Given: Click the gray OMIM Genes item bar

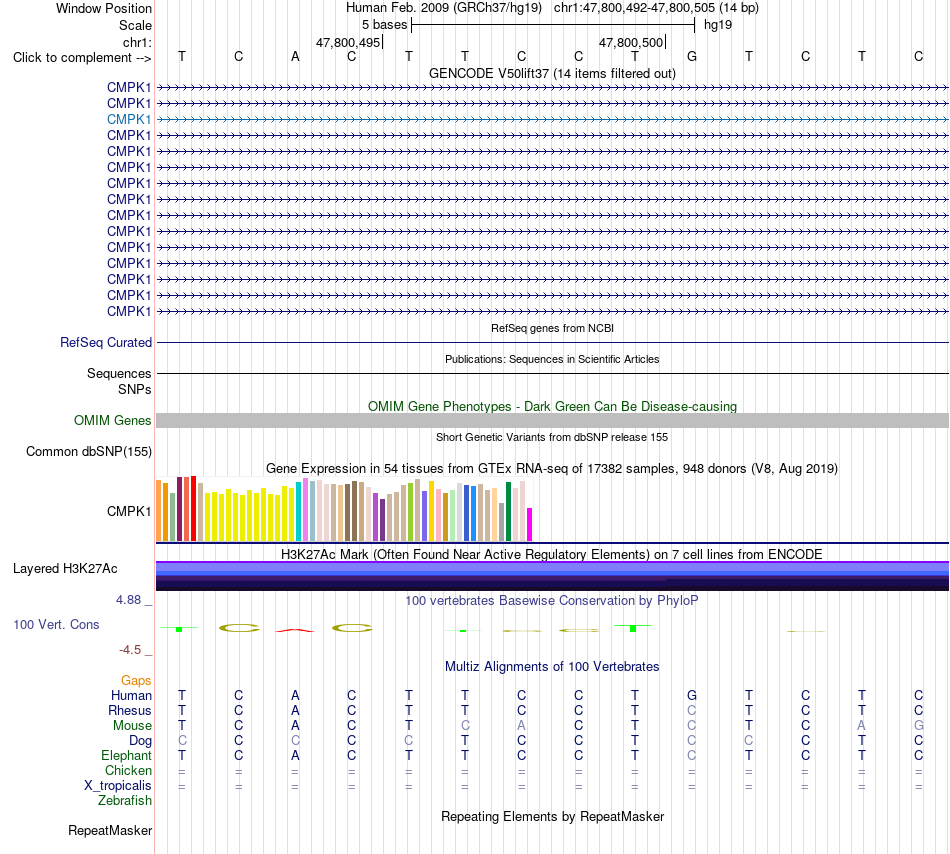Looking at the screenshot, I should click(552, 420).
